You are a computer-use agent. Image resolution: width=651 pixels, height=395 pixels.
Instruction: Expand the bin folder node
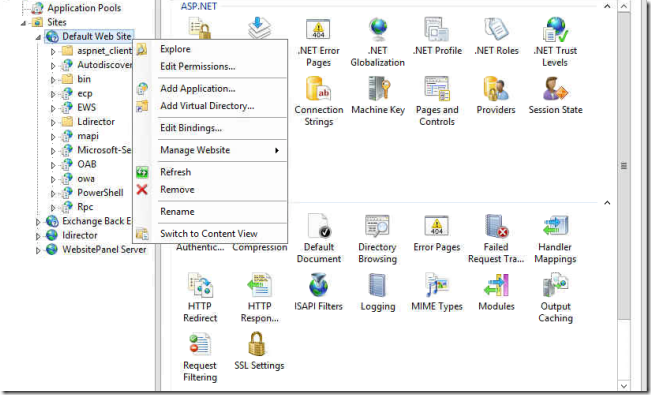[x=53, y=80]
